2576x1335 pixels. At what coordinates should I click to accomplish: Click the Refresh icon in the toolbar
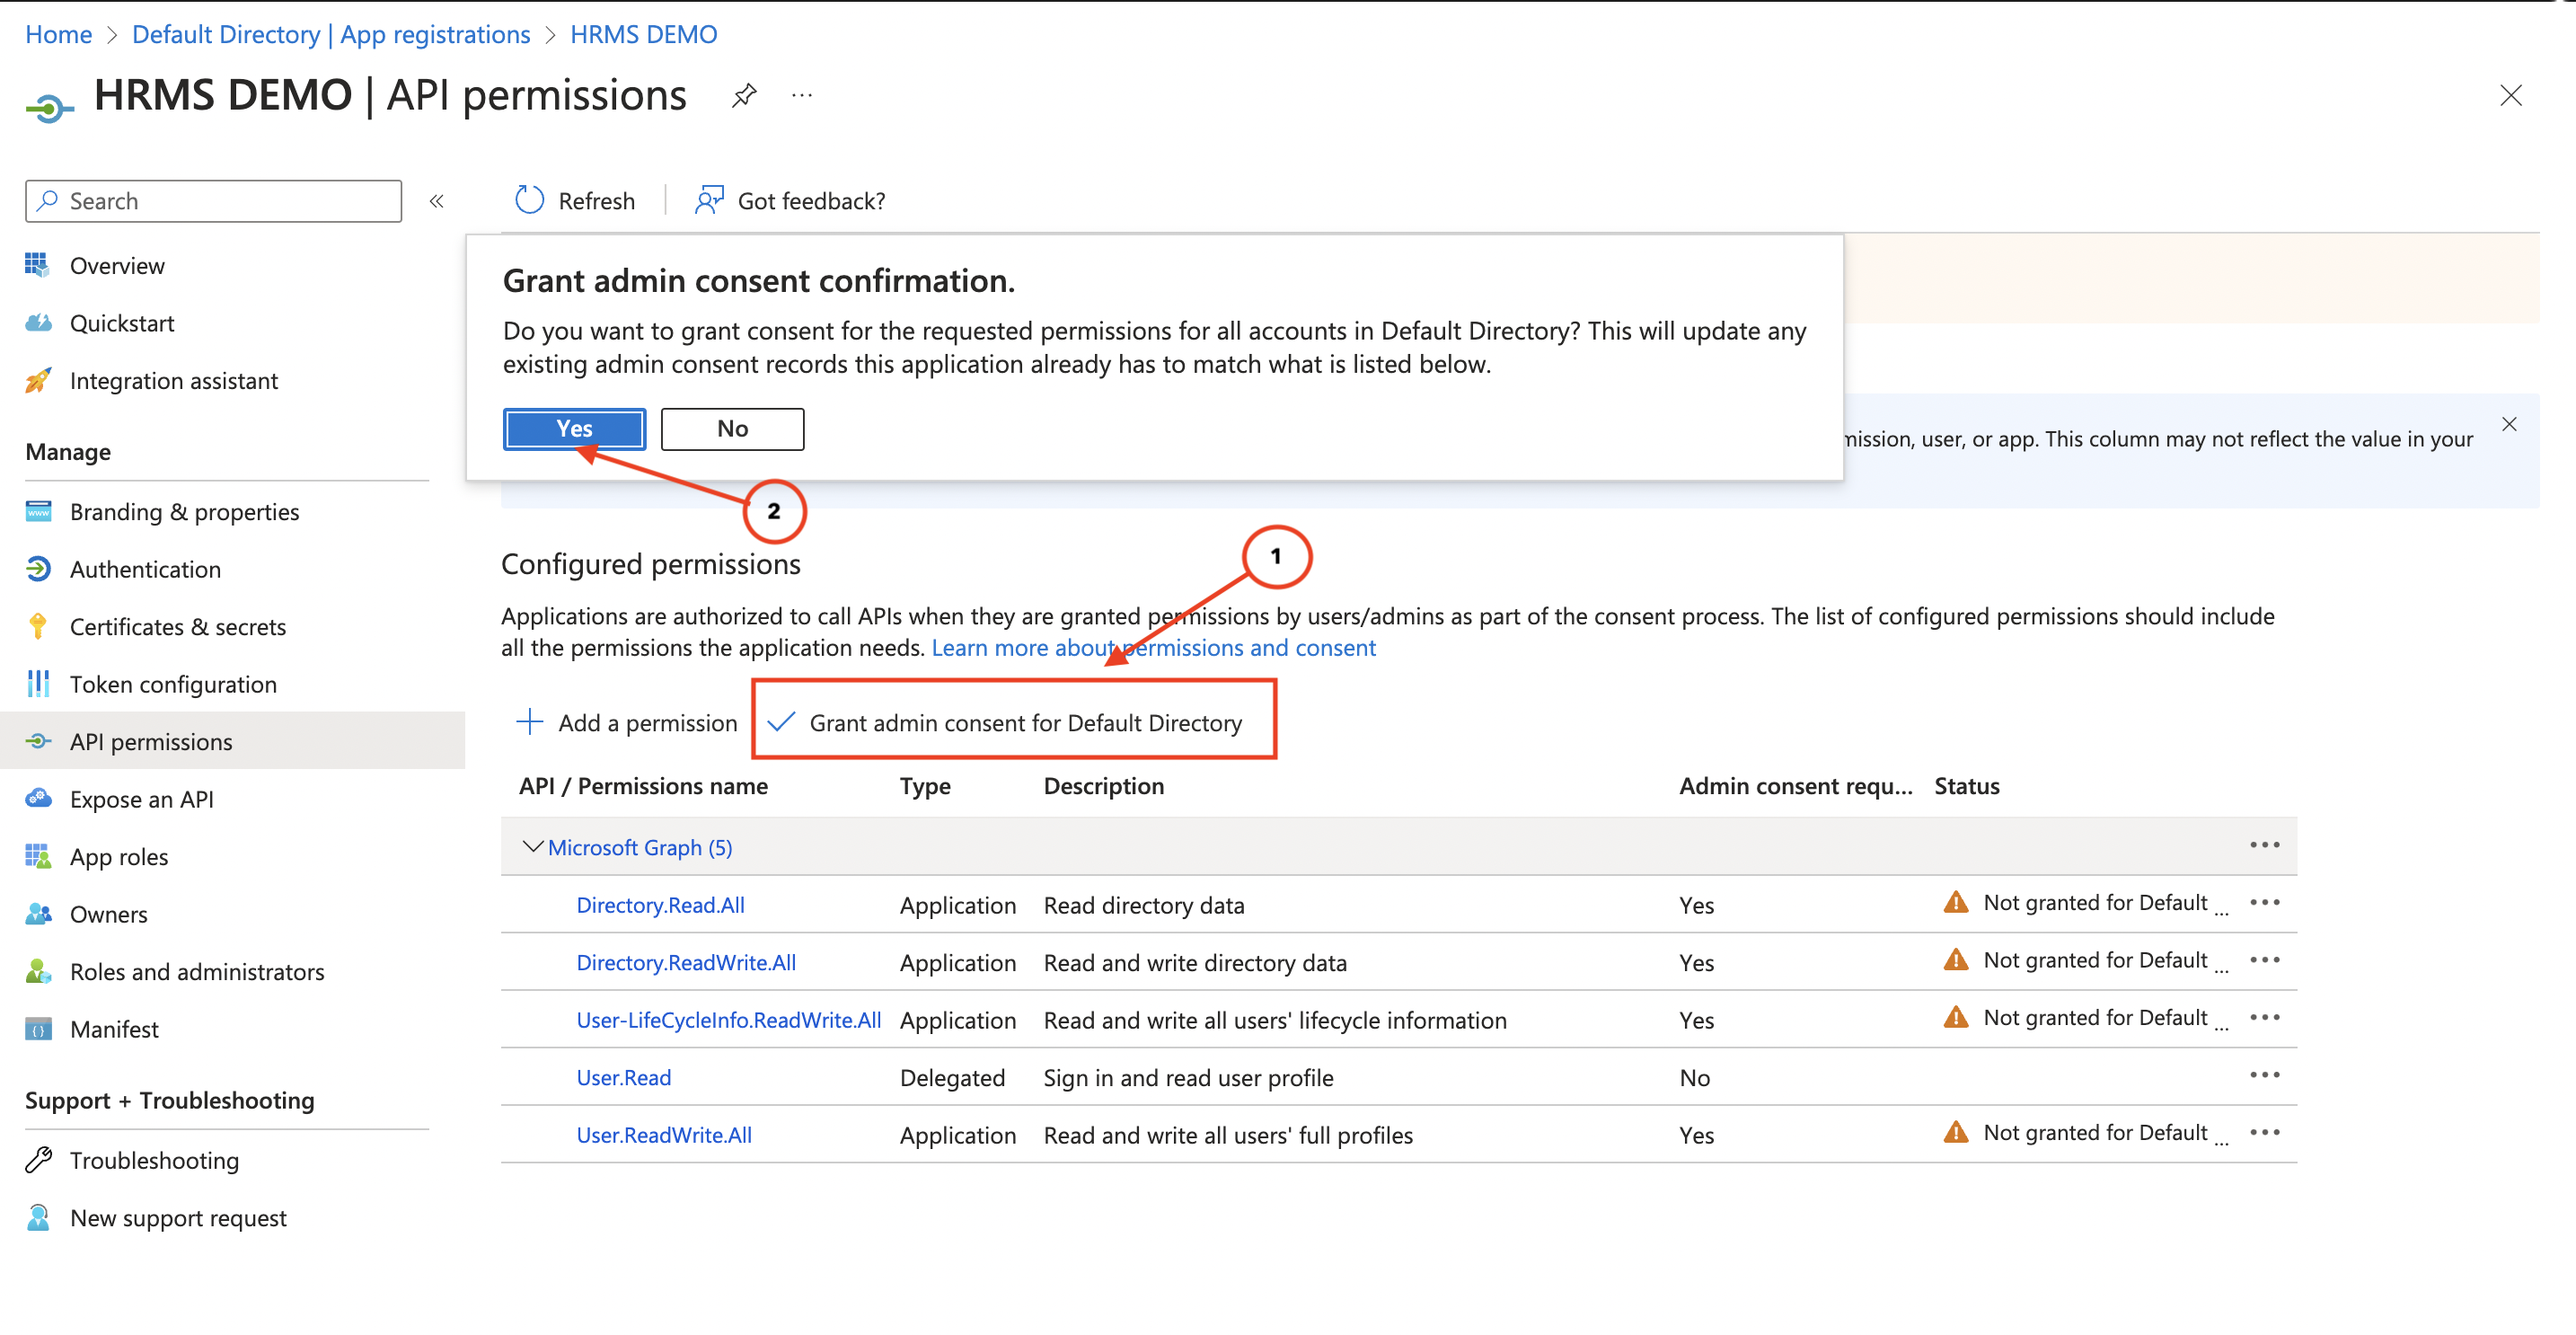[529, 201]
